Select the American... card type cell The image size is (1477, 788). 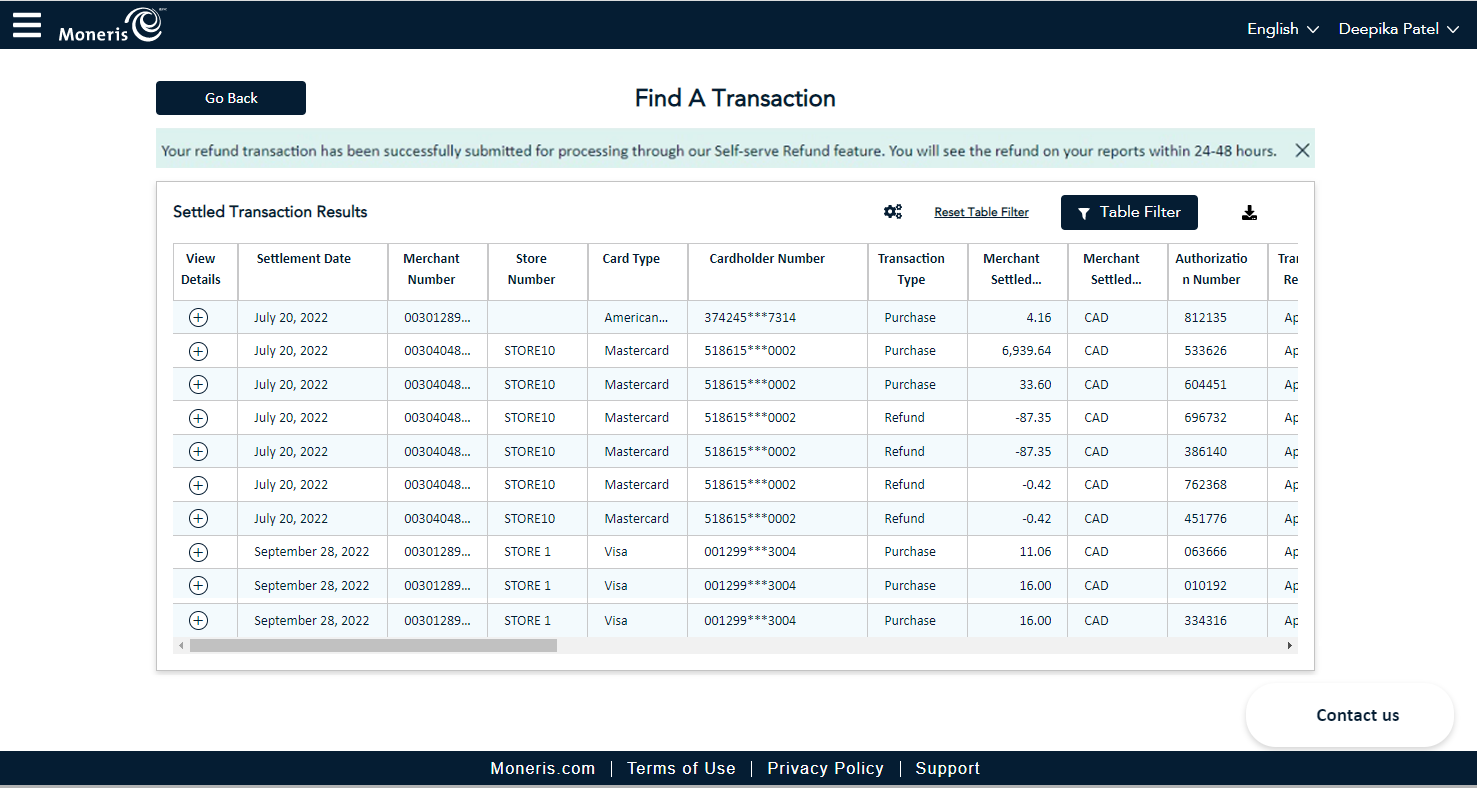click(x=636, y=318)
